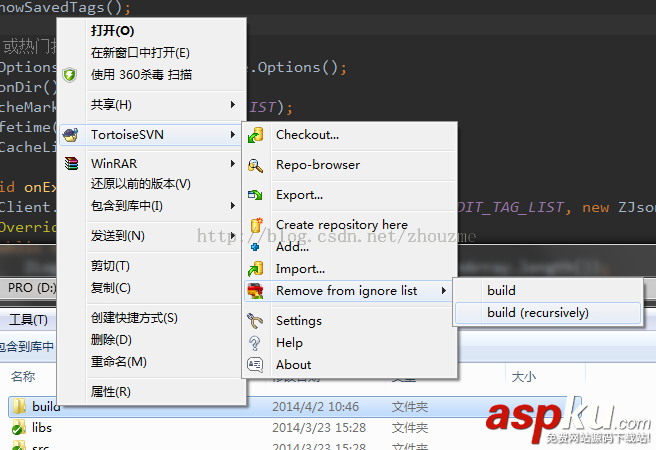656x450 pixels.
Task: Click the libs folder icon with checkmark
Action: tap(18, 428)
